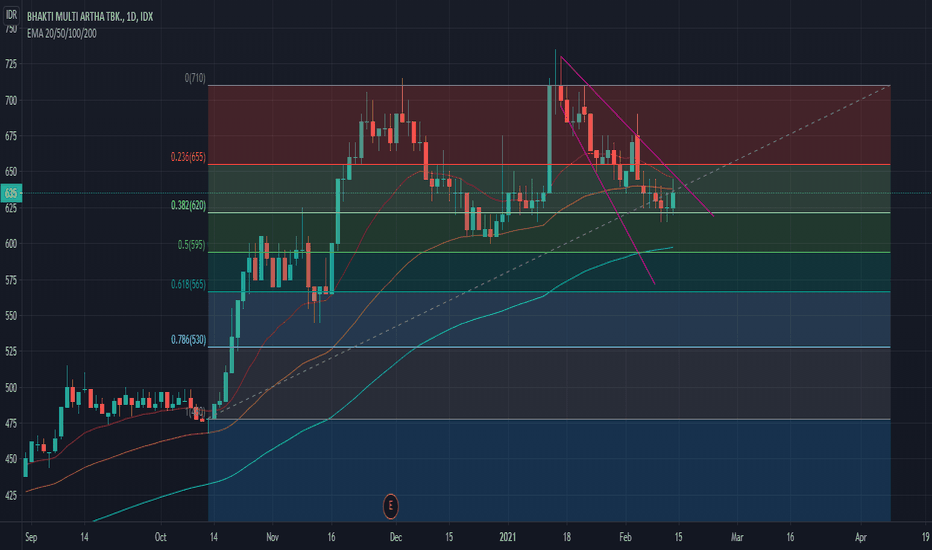932x550 pixels.
Task: Click the Apr date axis label
Action: point(861,538)
